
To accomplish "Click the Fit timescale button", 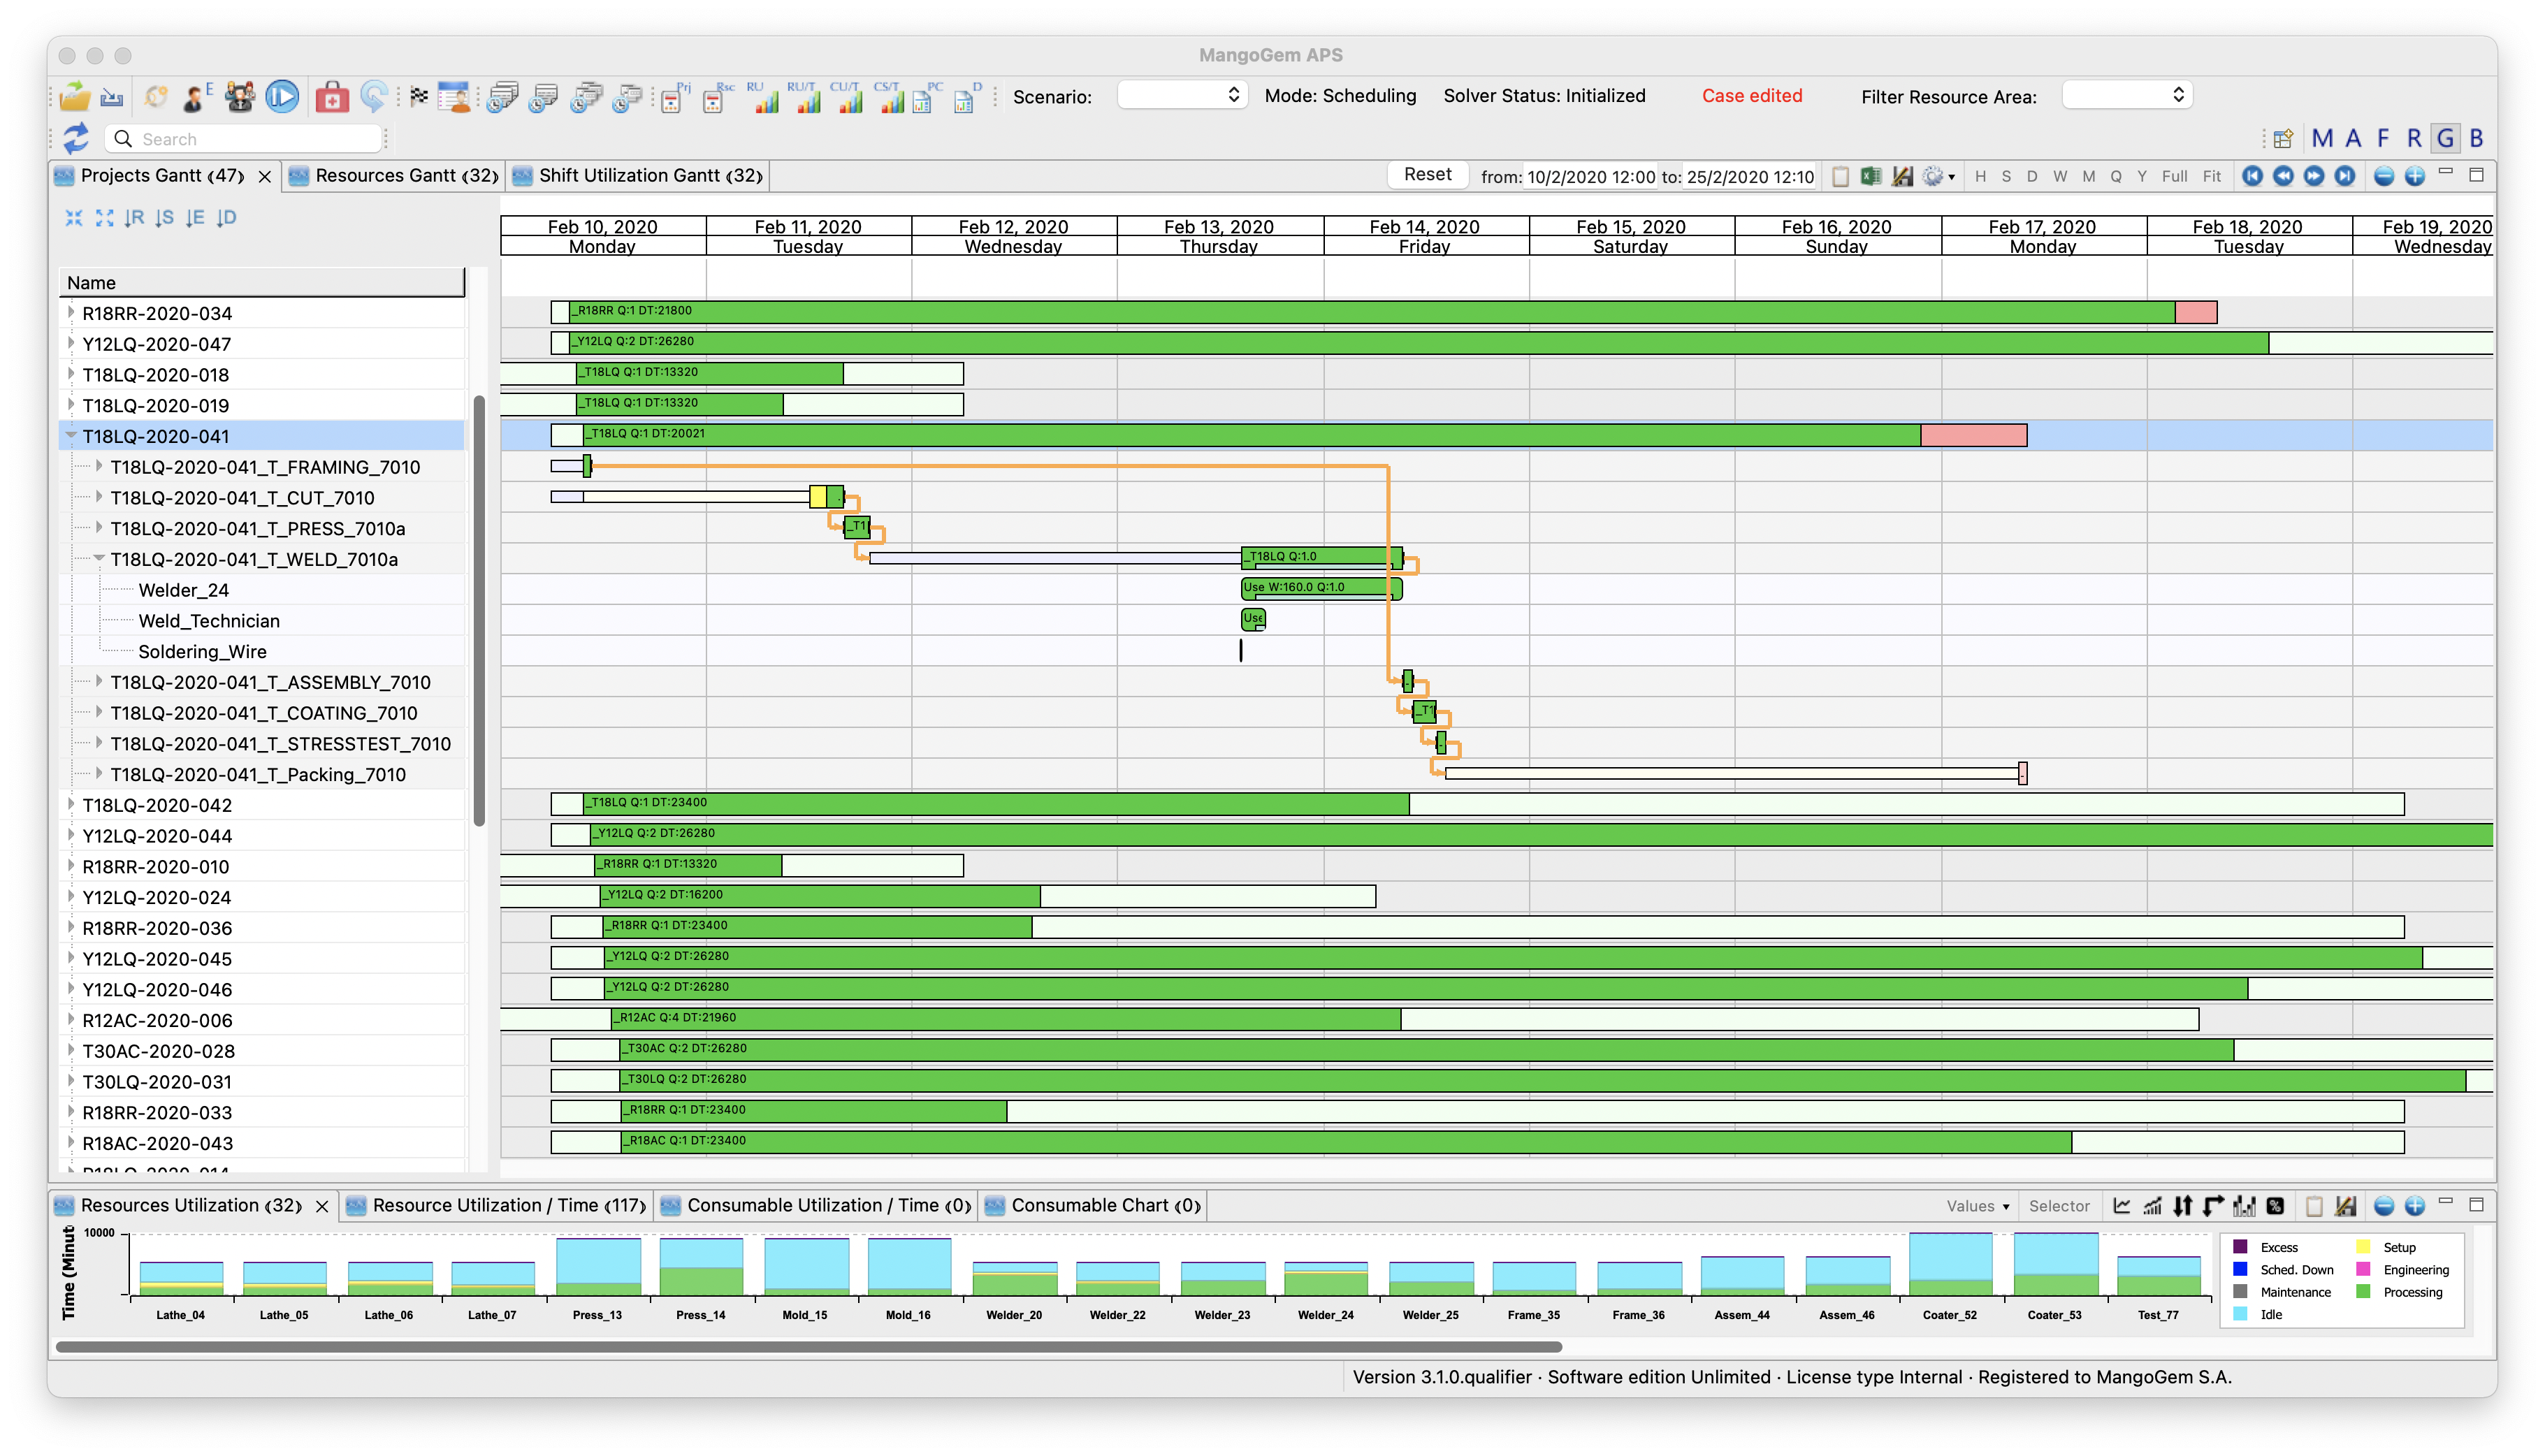I will (2212, 176).
